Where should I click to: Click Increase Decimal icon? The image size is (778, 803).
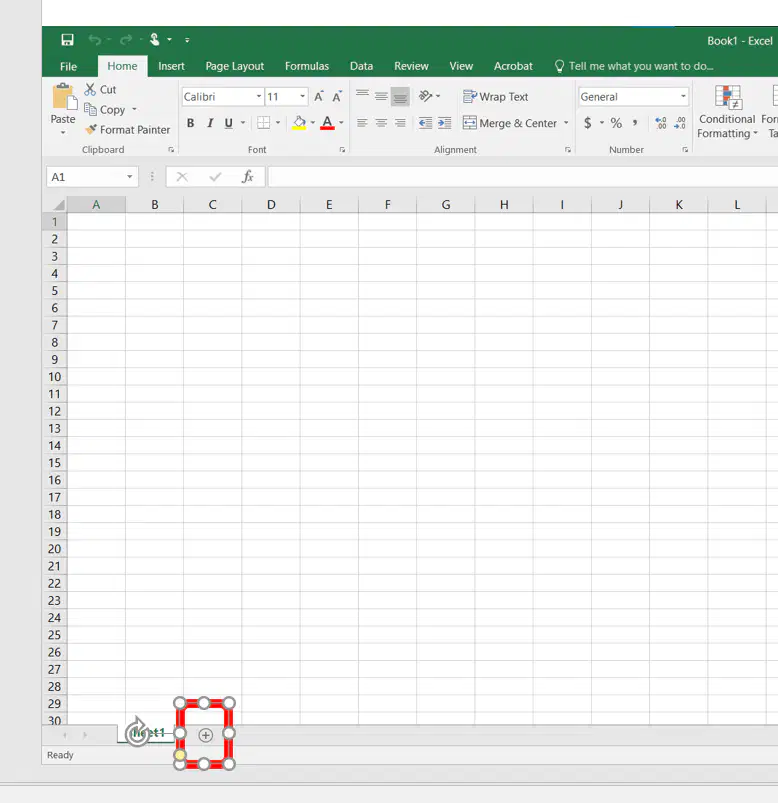(x=661, y=123)
